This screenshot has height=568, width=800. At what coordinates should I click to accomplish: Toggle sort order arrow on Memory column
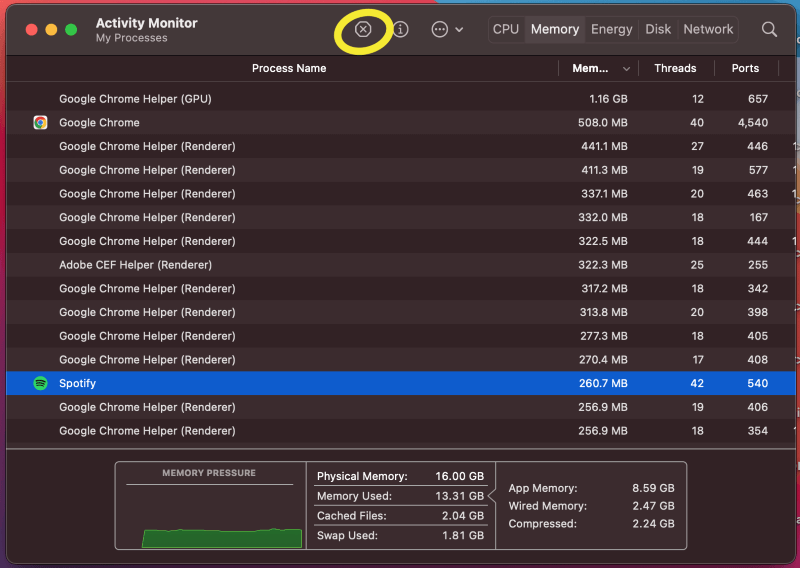[627, 69]
